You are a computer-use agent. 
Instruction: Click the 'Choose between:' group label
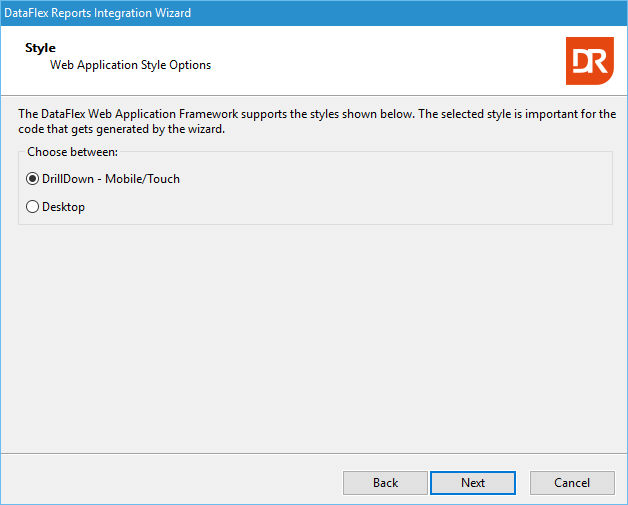(72, 152)
